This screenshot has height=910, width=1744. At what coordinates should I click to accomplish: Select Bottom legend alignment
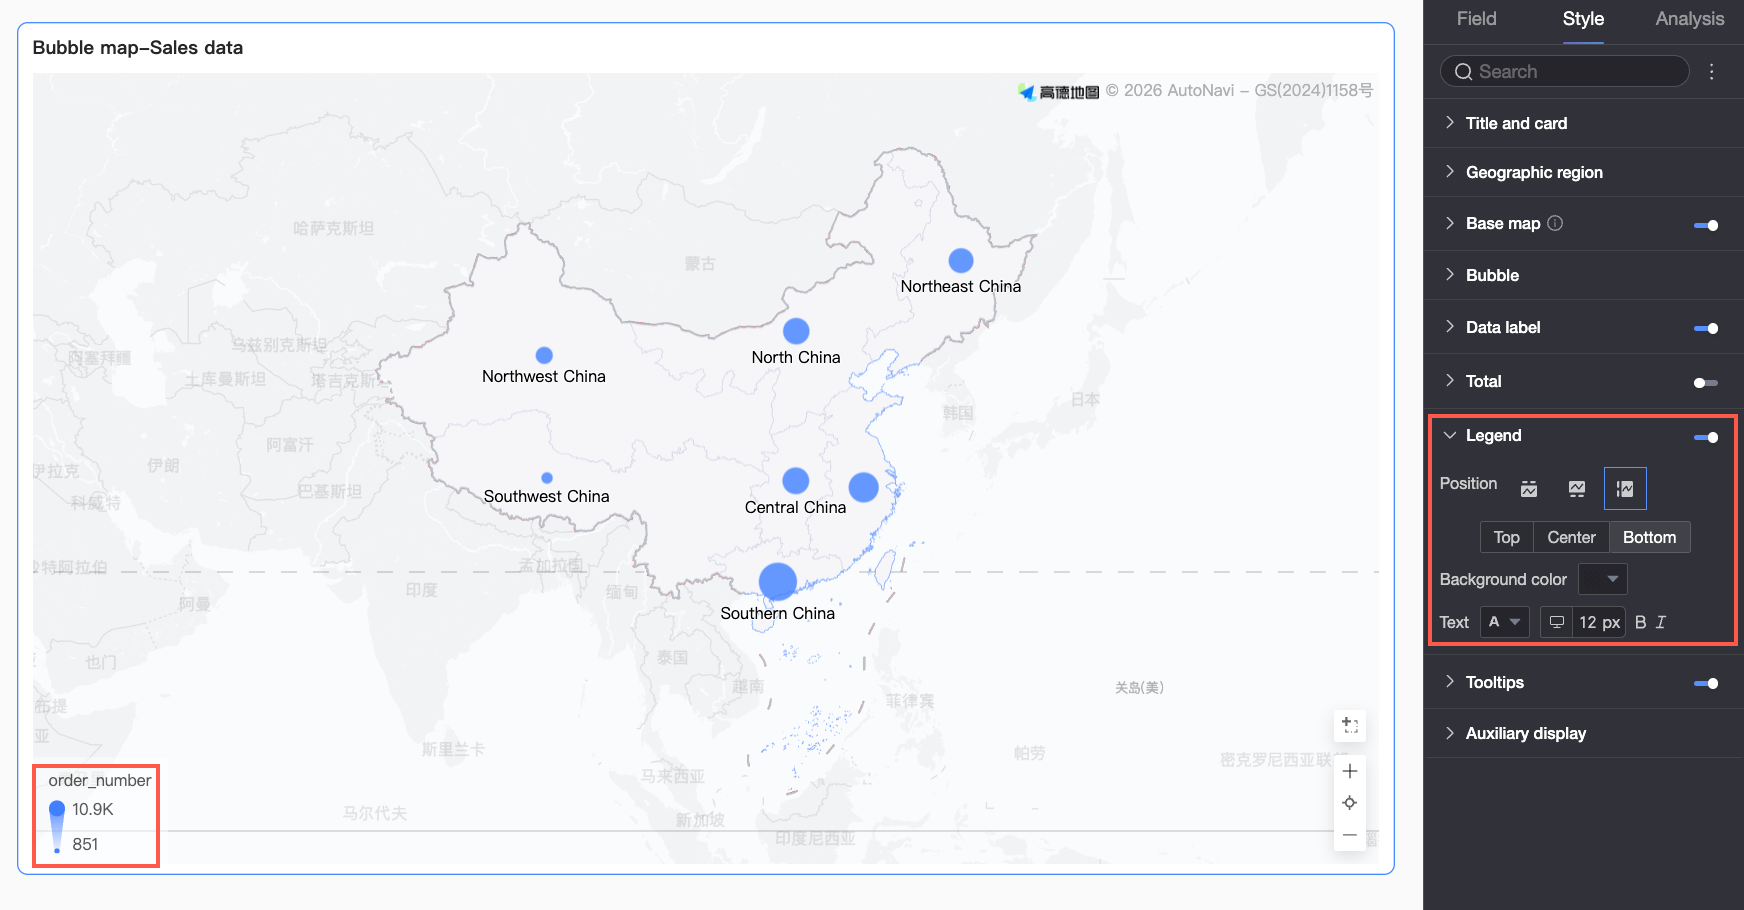click(x=1650, y=537)
